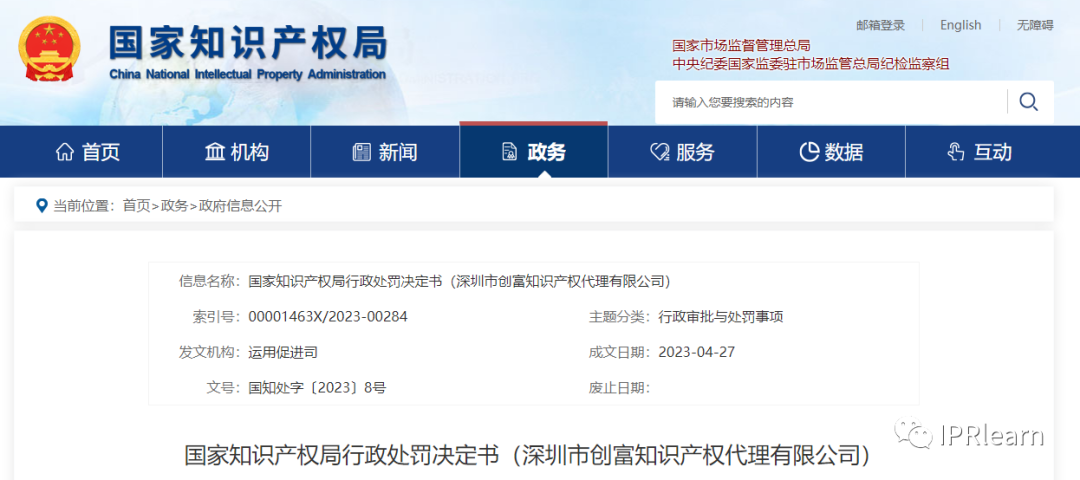Click the 国家知识产权局 site title
This screenshot has height=480, width=1080.
[x=248, y=45]
